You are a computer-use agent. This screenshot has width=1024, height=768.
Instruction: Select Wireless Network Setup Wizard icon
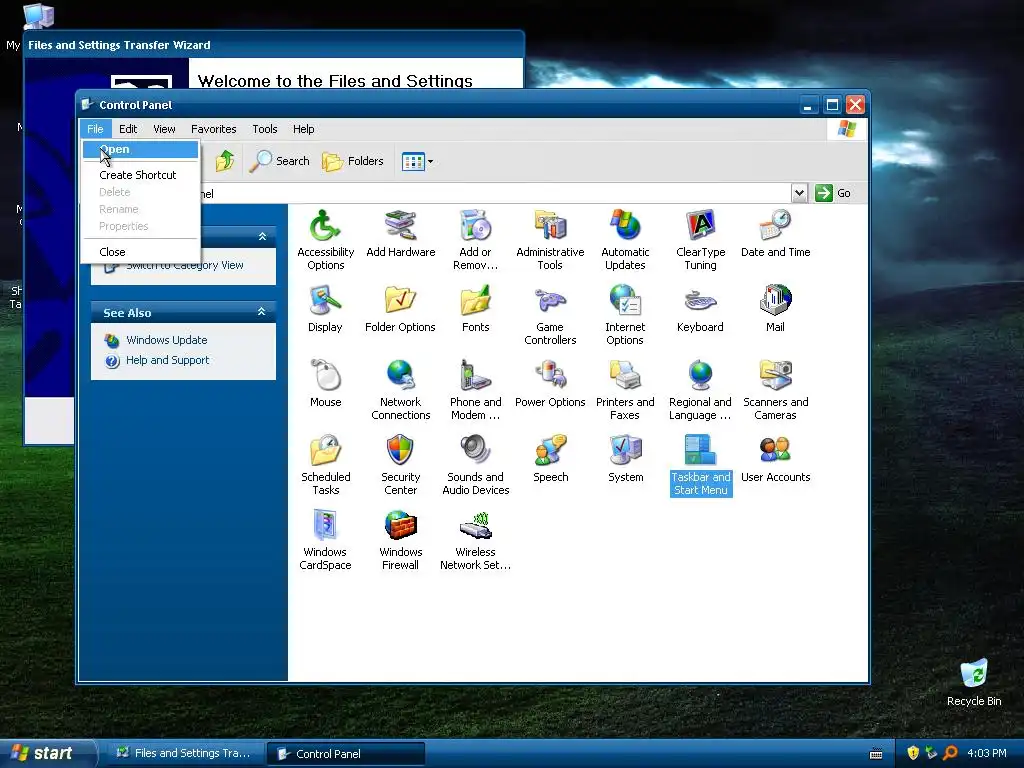475,539
